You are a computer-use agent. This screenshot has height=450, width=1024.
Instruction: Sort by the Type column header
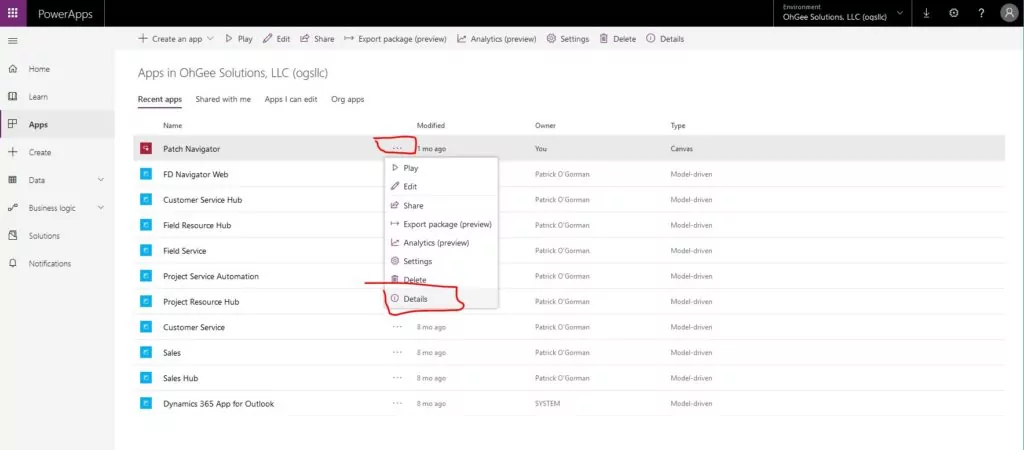point(678,125)
